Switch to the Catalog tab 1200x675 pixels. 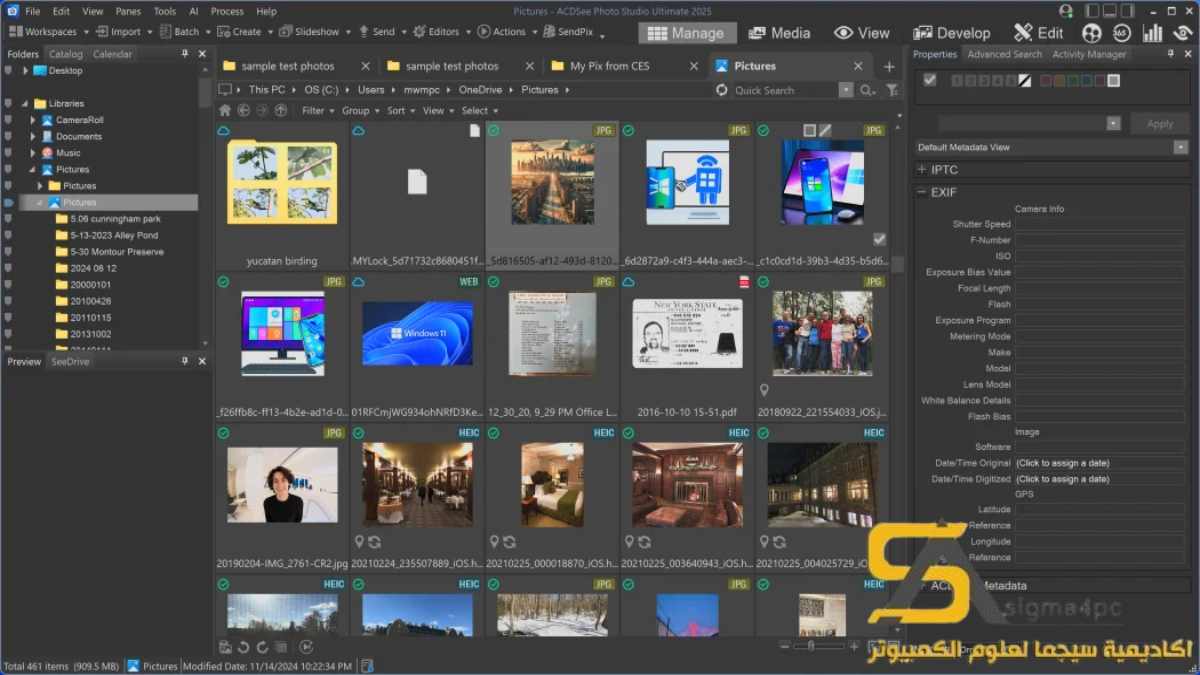[66, 54]
